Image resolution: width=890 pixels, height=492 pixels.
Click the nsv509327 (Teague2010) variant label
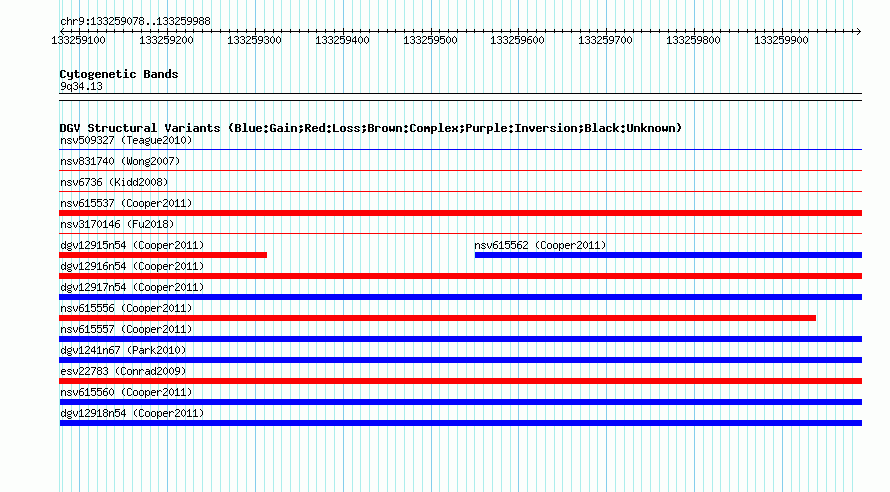[x=126, y=140]
